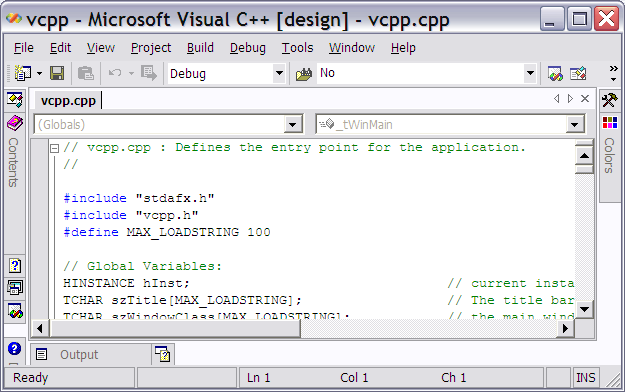625x392 pixels.
Task: Click the Save floppy disk icon
Action: click(57, 73)
